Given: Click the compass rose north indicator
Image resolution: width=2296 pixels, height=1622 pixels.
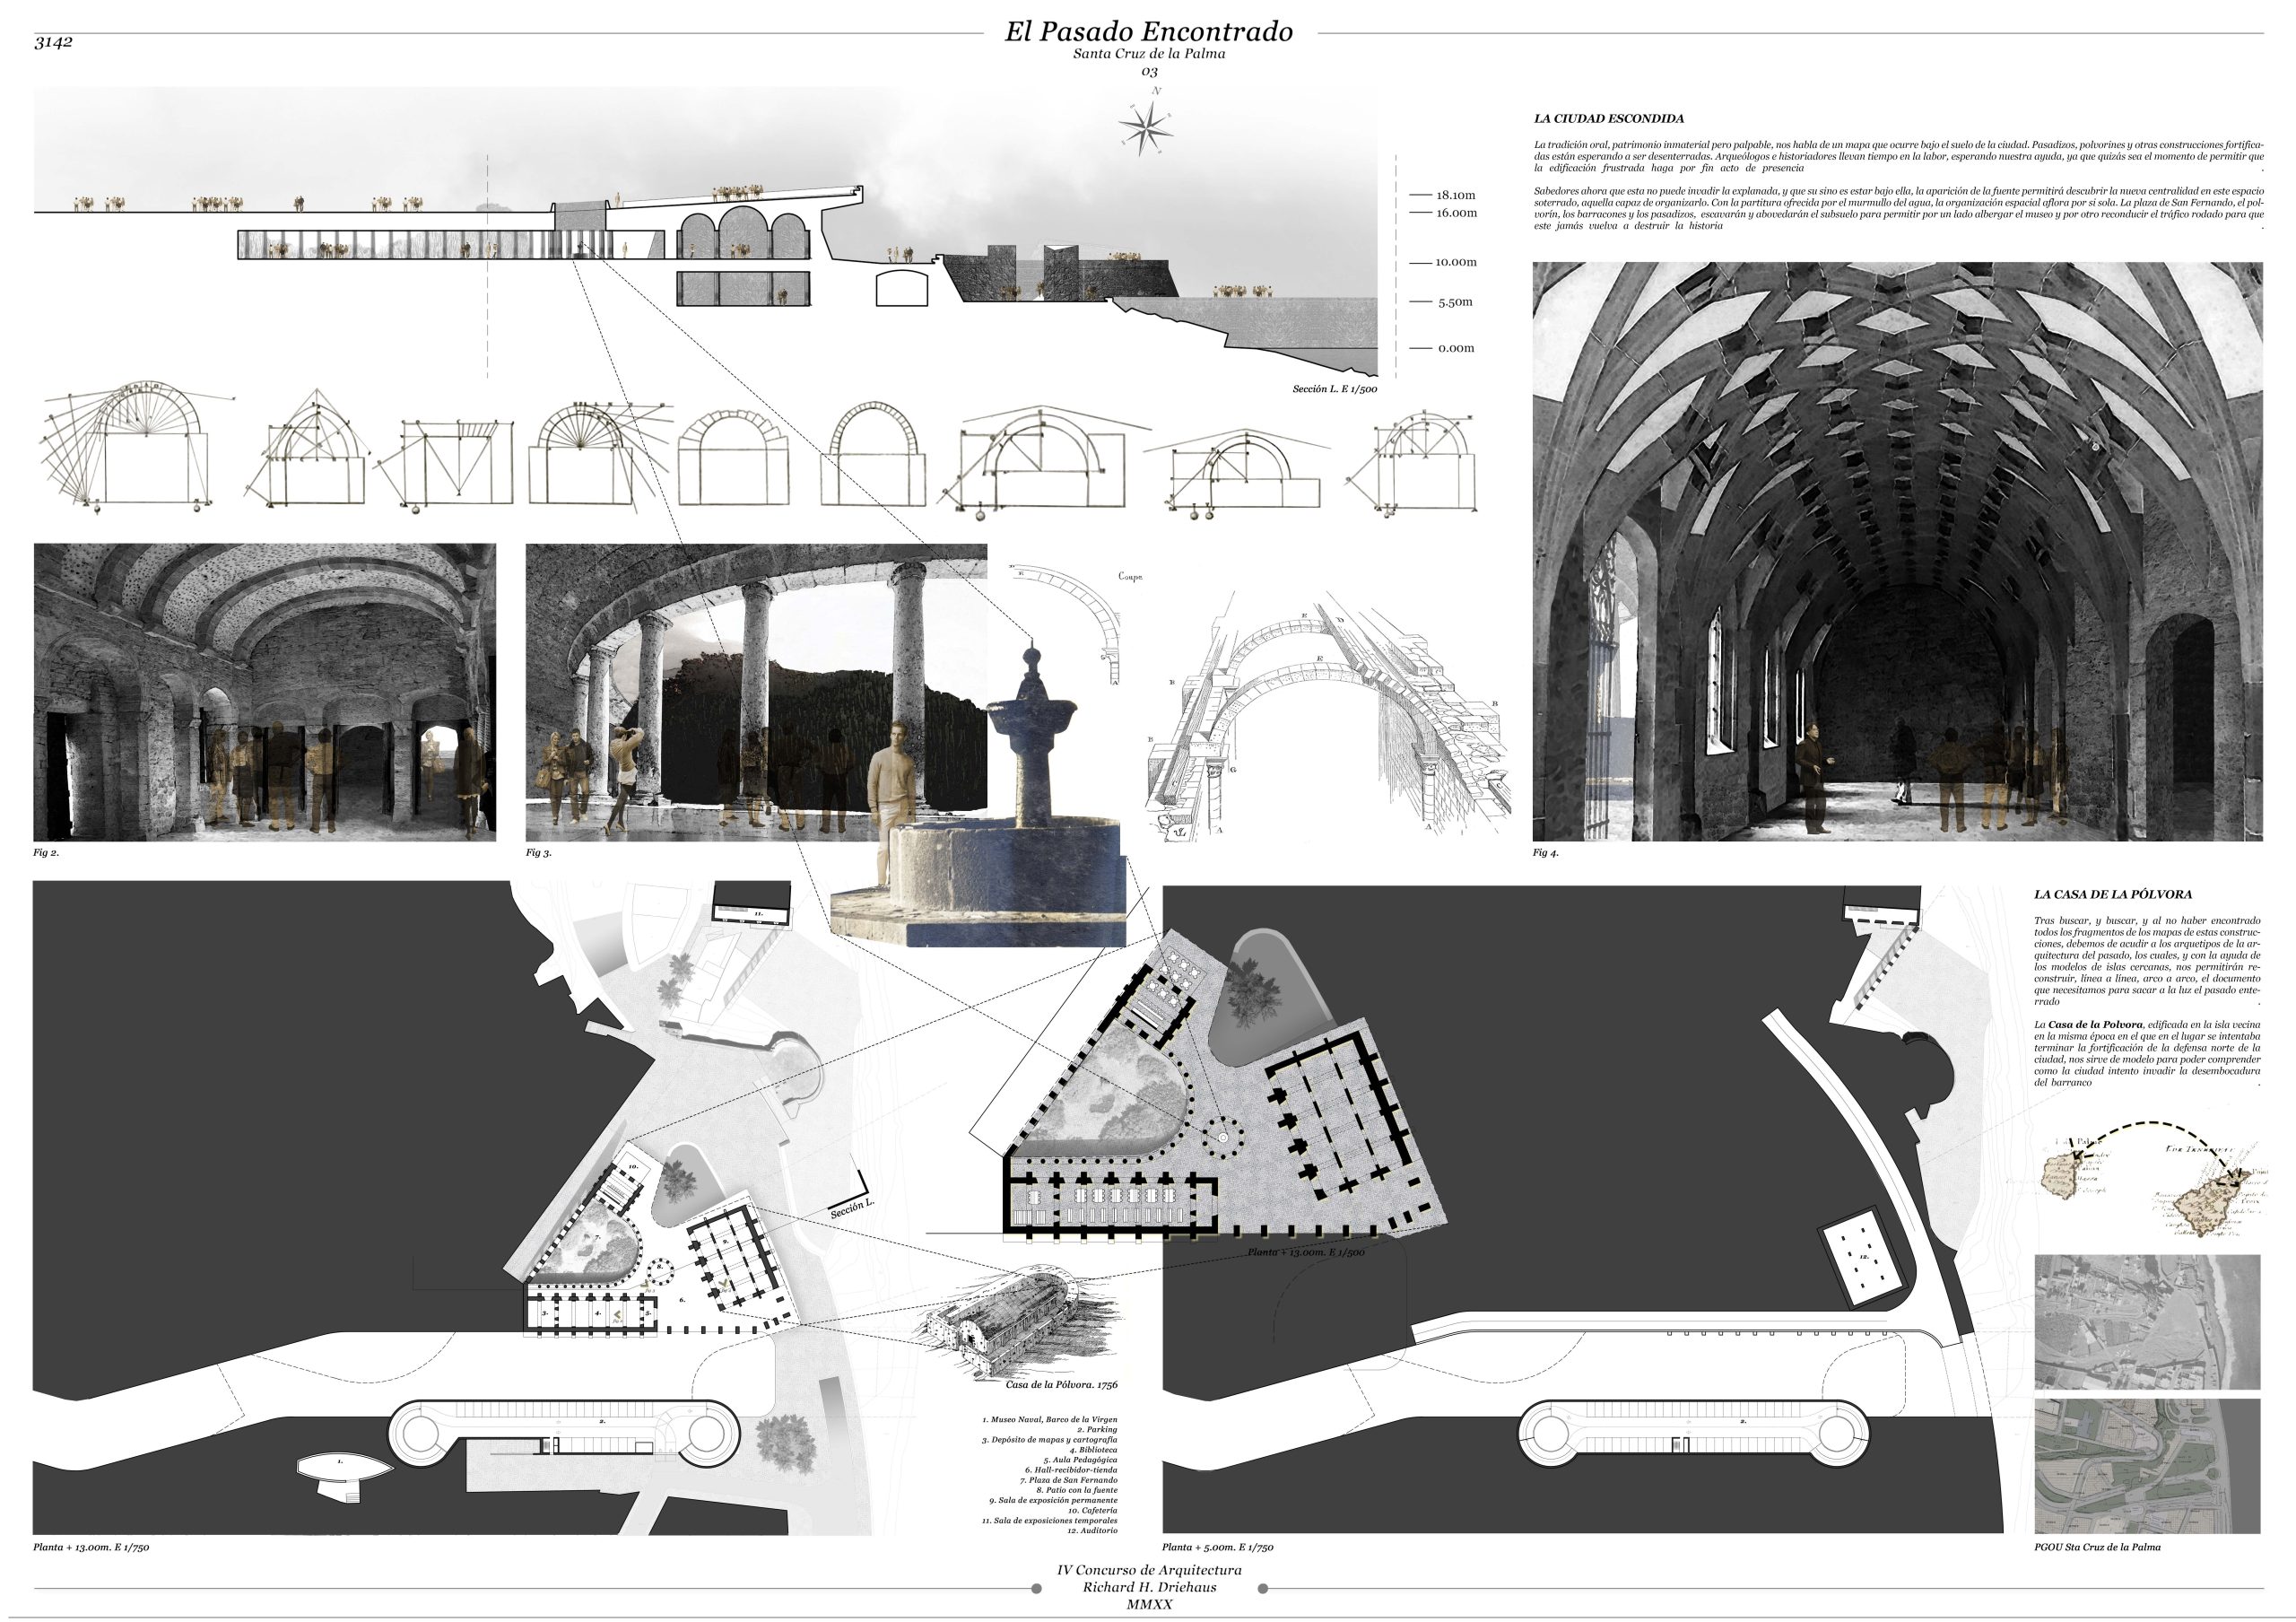Looking at the screenshot, I should (1146, 129).
